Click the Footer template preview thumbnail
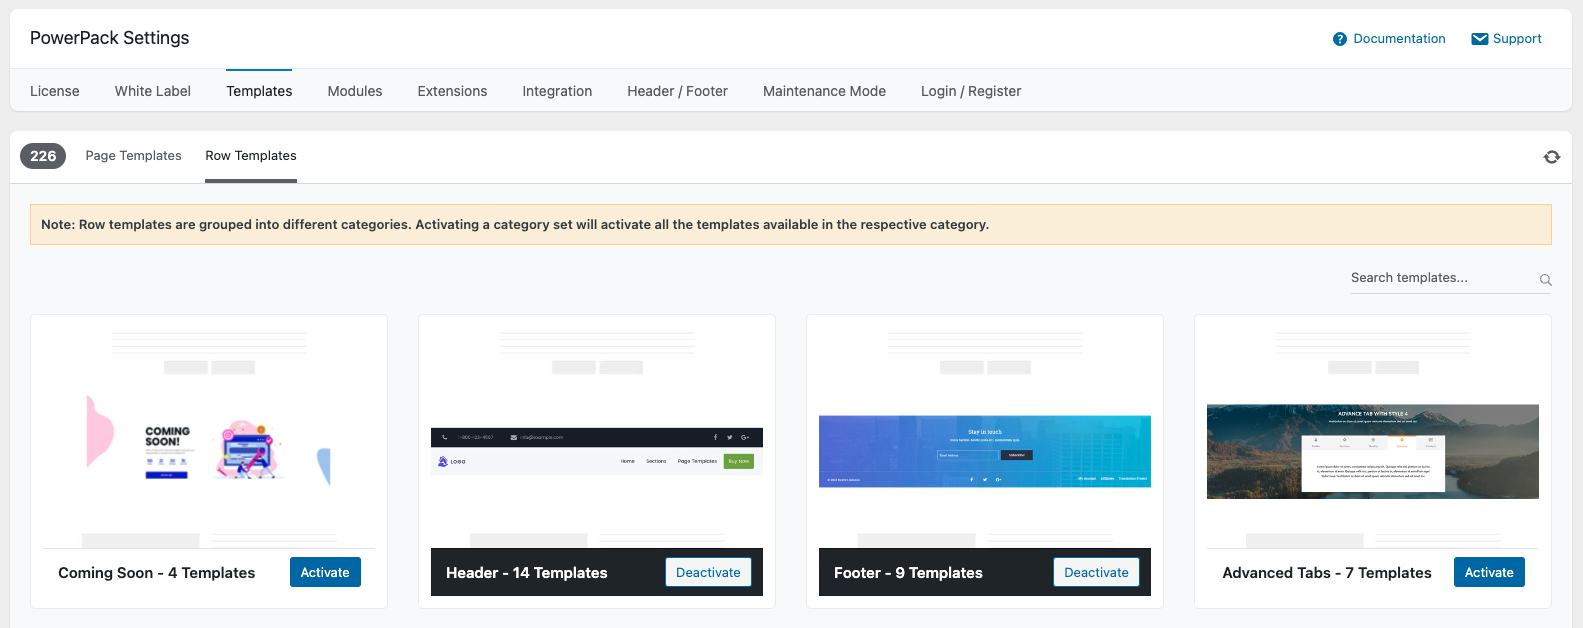The image size is (1583, 628). click(985, 437)
